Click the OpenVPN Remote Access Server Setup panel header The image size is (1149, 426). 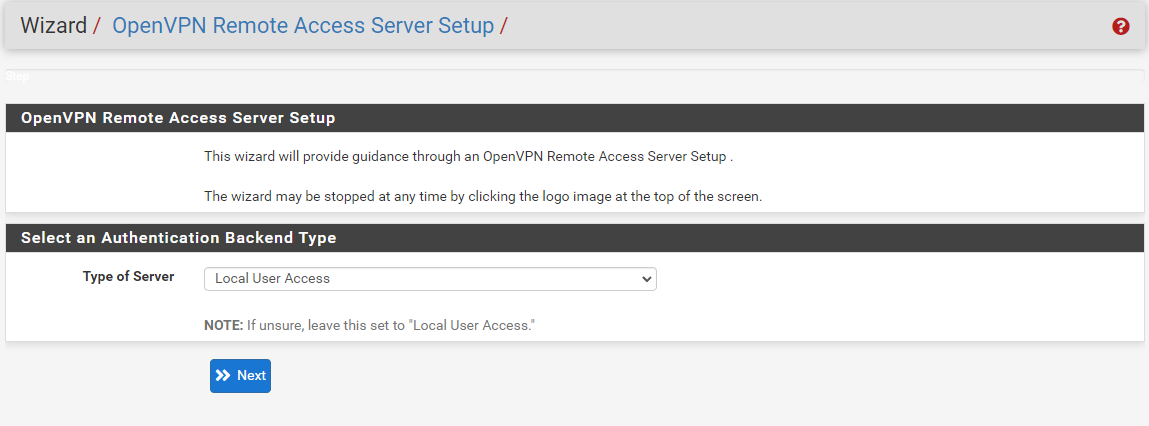click(574, 118)
